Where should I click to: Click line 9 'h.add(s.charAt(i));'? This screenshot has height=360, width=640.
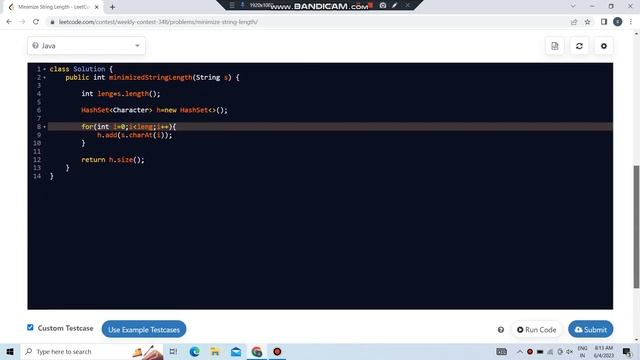[x=134, y=135]
